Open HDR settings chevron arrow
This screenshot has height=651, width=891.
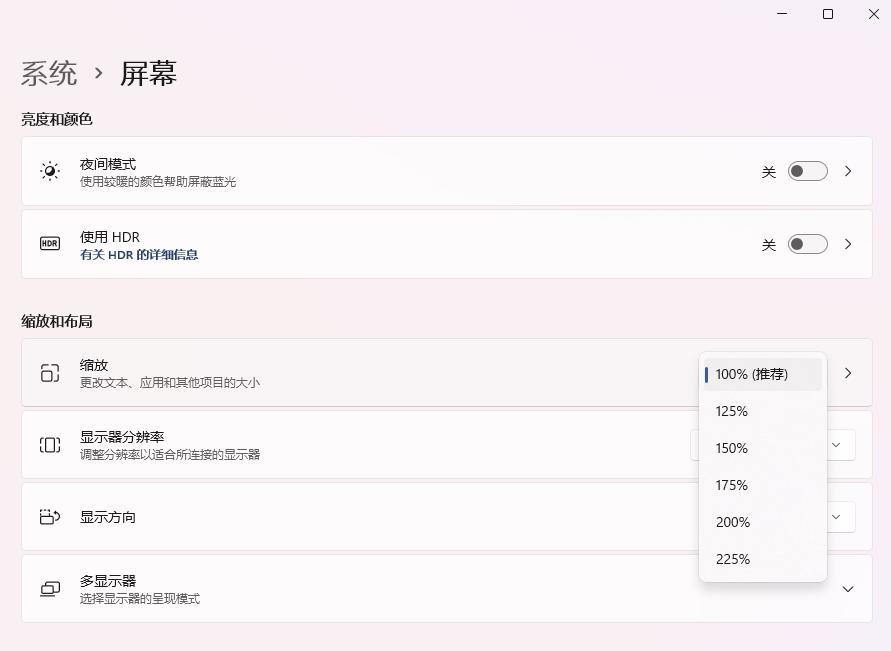tap(848, 244)
